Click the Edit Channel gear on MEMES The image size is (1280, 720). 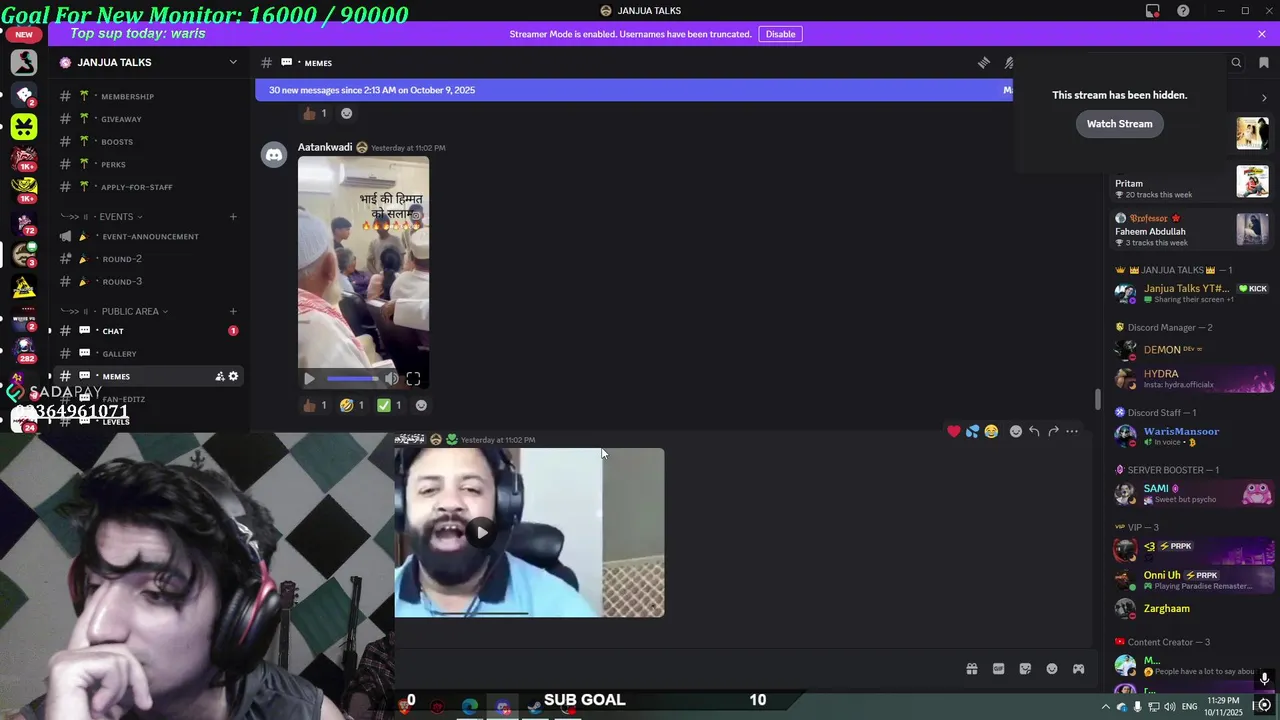click(233, 376)
